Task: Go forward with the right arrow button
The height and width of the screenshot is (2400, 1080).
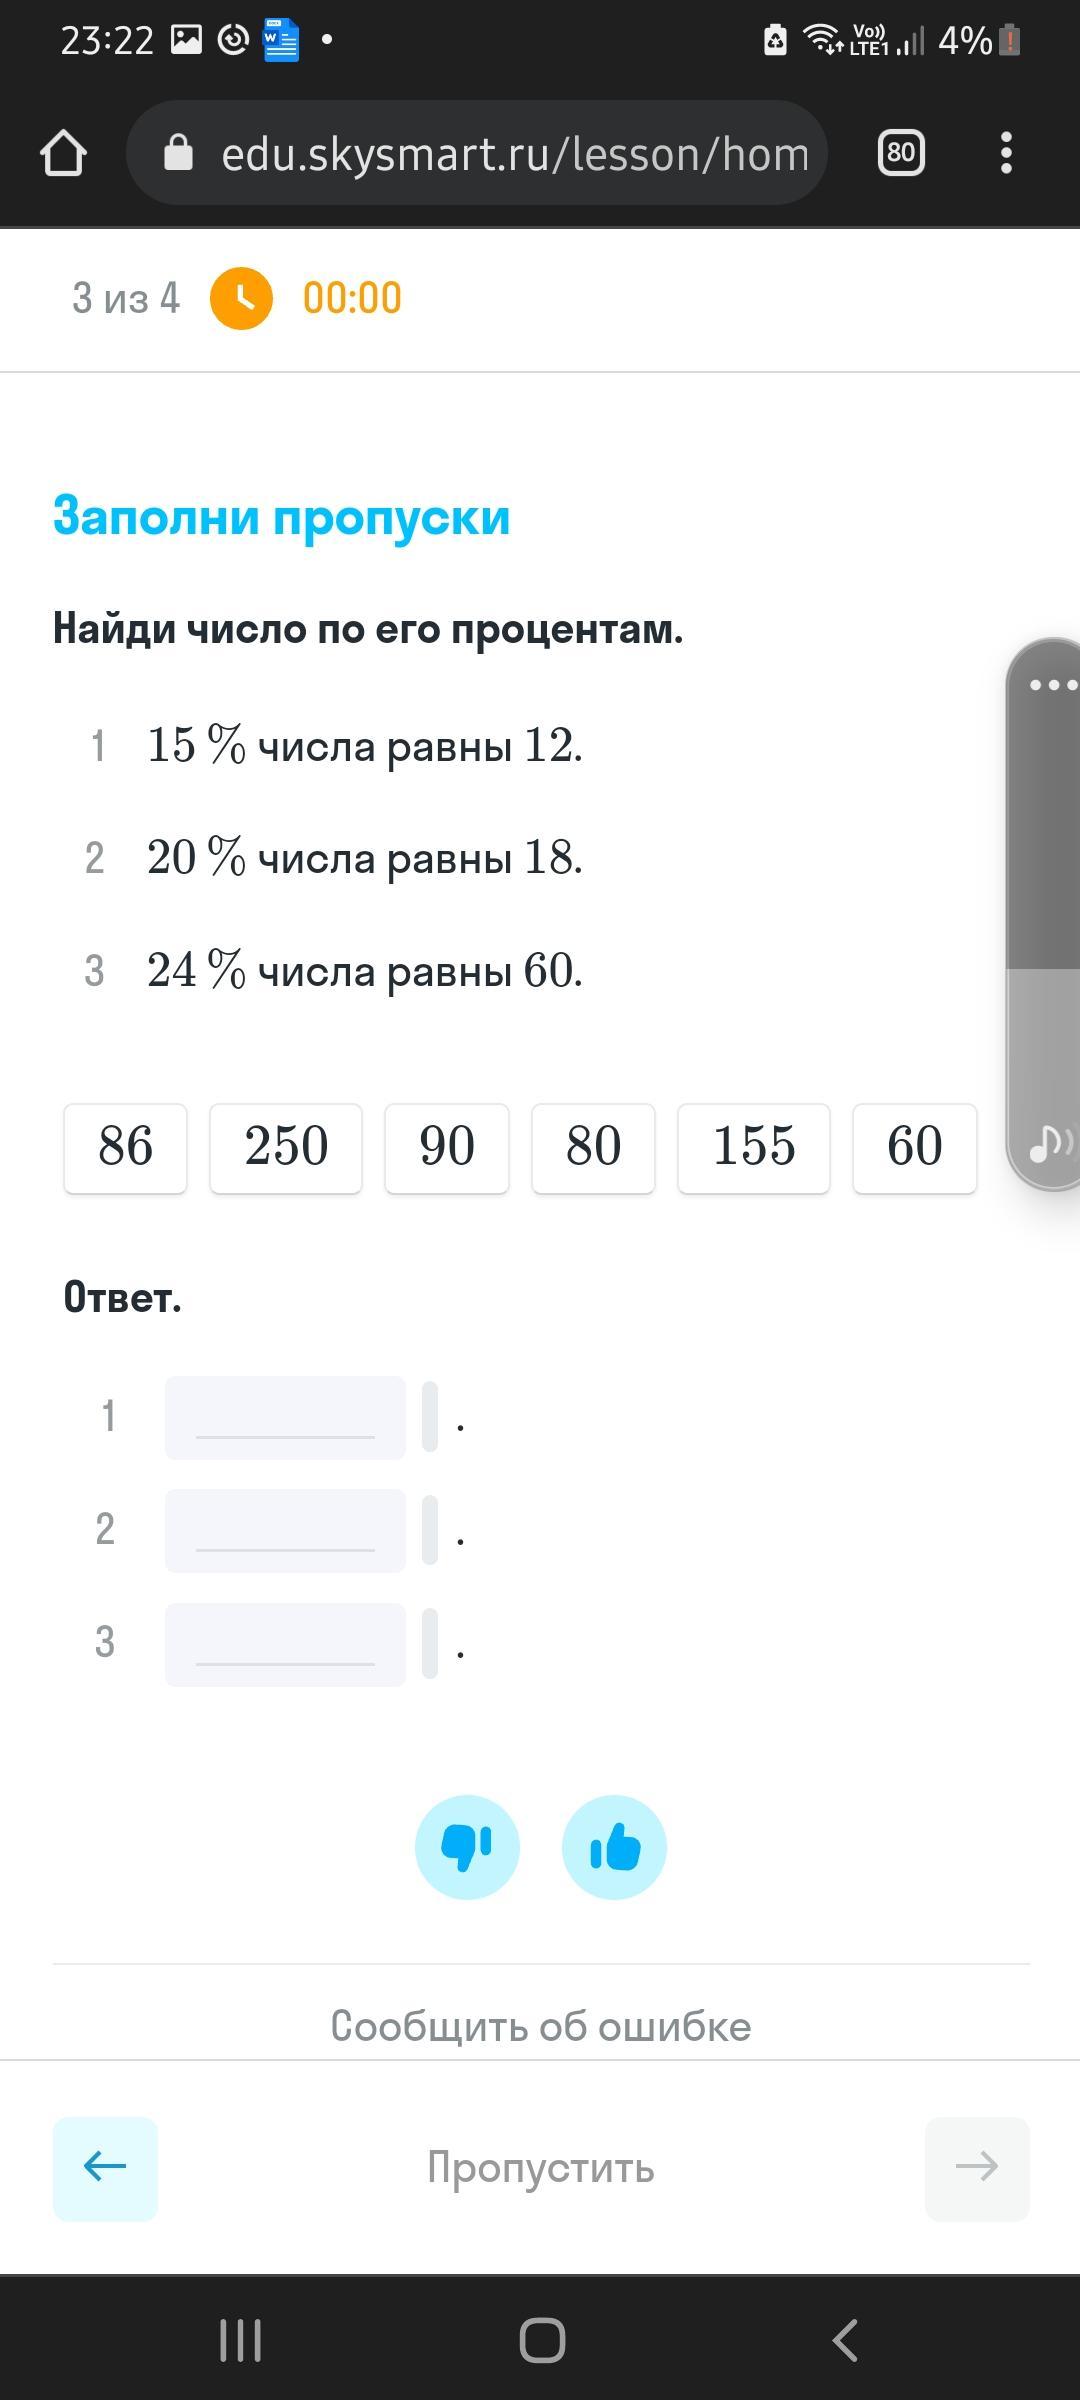Action: click(976, 2167)
